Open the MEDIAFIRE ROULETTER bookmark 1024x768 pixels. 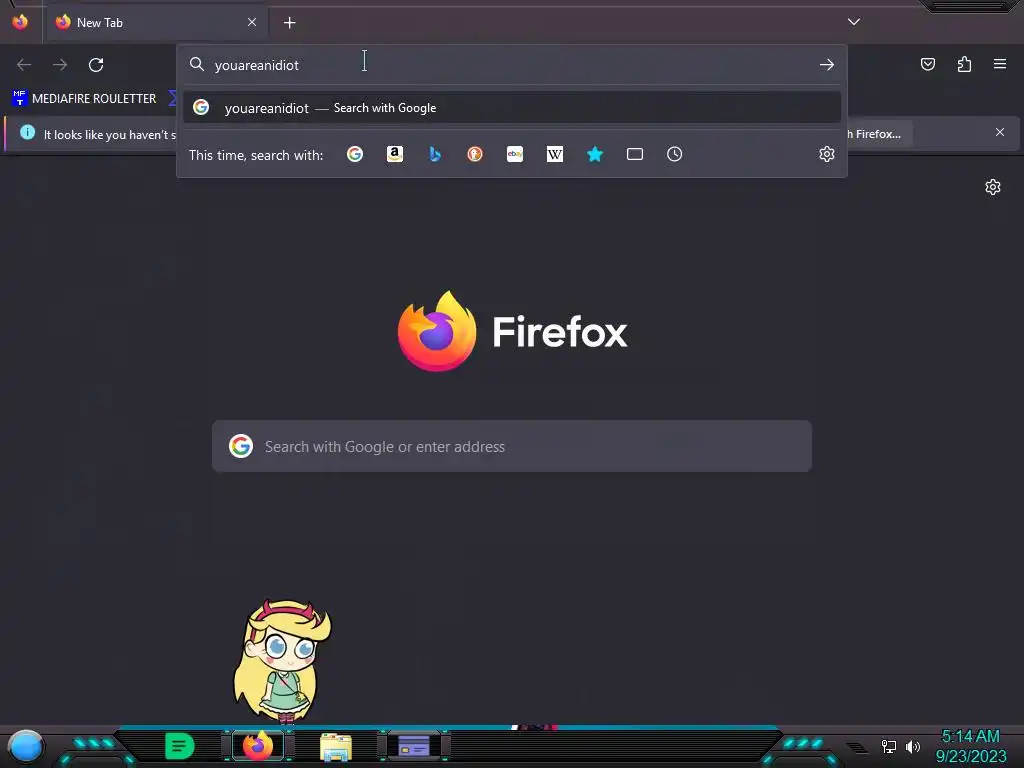(84, 99)
